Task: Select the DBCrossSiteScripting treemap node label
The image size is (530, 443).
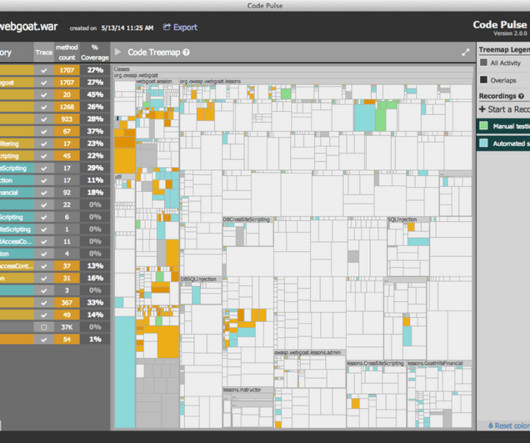Action: [246, 220]
